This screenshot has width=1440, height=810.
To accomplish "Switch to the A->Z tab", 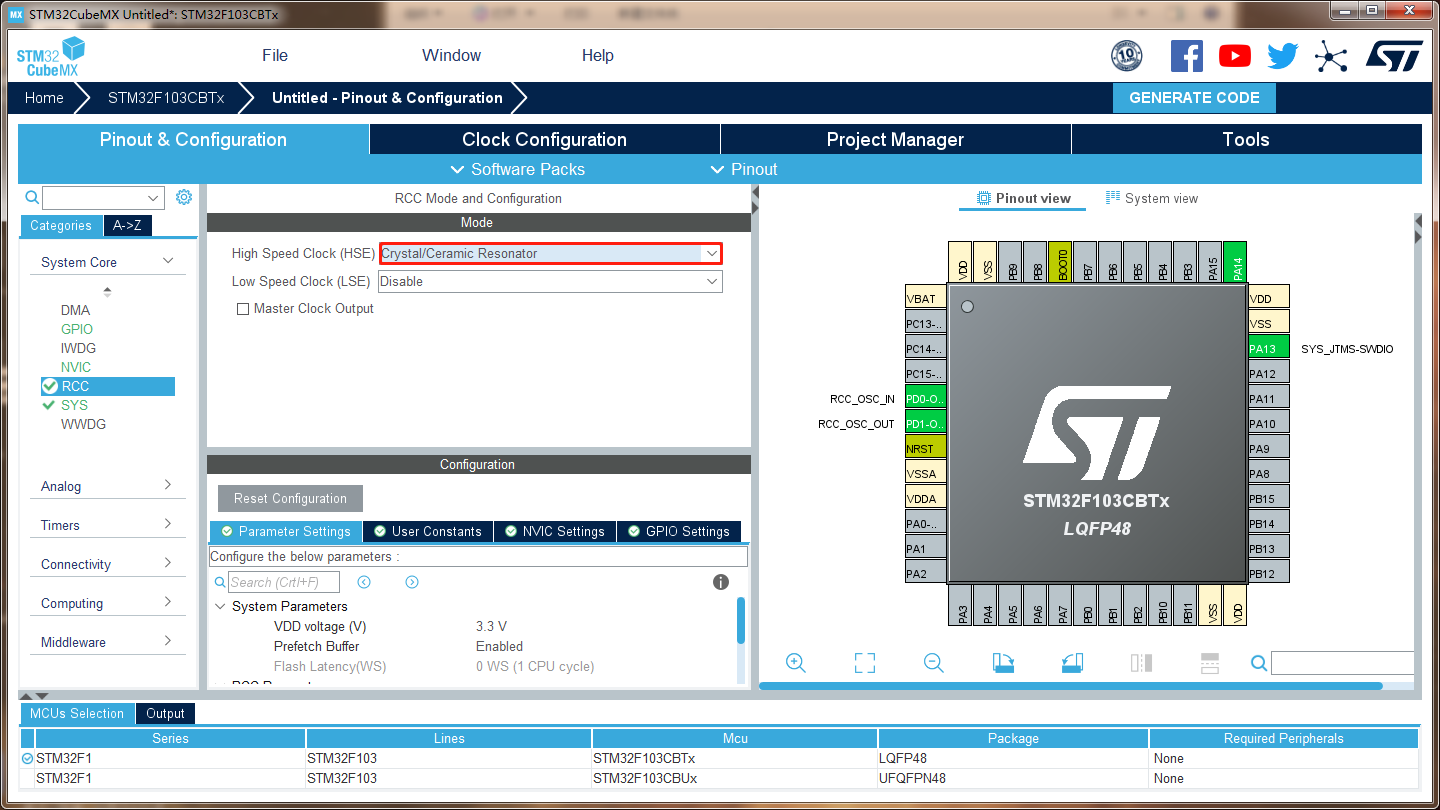I will [x=127, y=226].
